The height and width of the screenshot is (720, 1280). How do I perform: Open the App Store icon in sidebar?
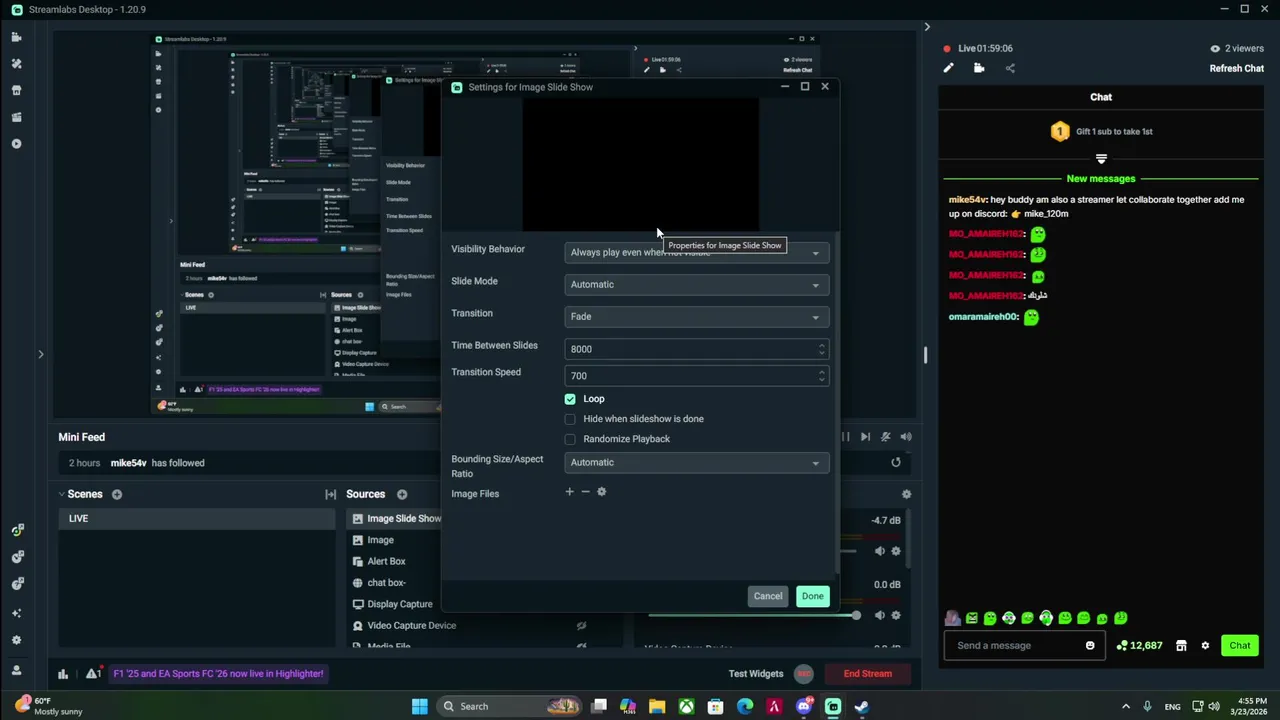16,90
